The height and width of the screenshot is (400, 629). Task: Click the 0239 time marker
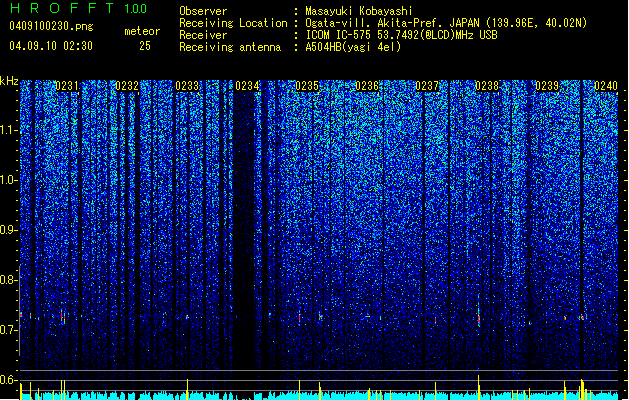pos(547,86)
